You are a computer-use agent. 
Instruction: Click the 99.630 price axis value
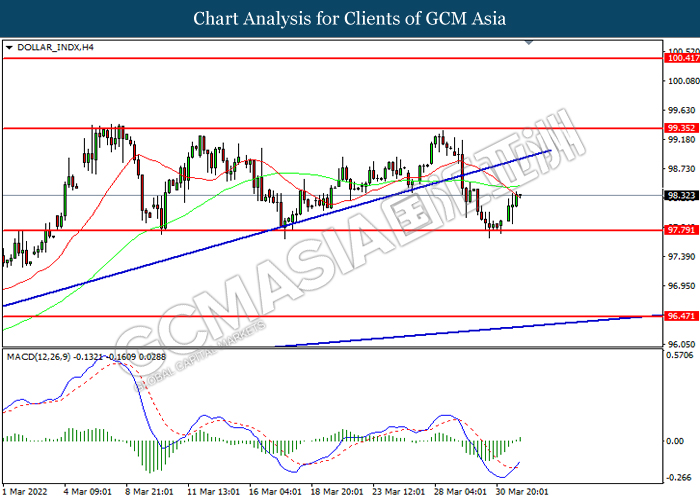pyautogui.click(x=681, y=110)
